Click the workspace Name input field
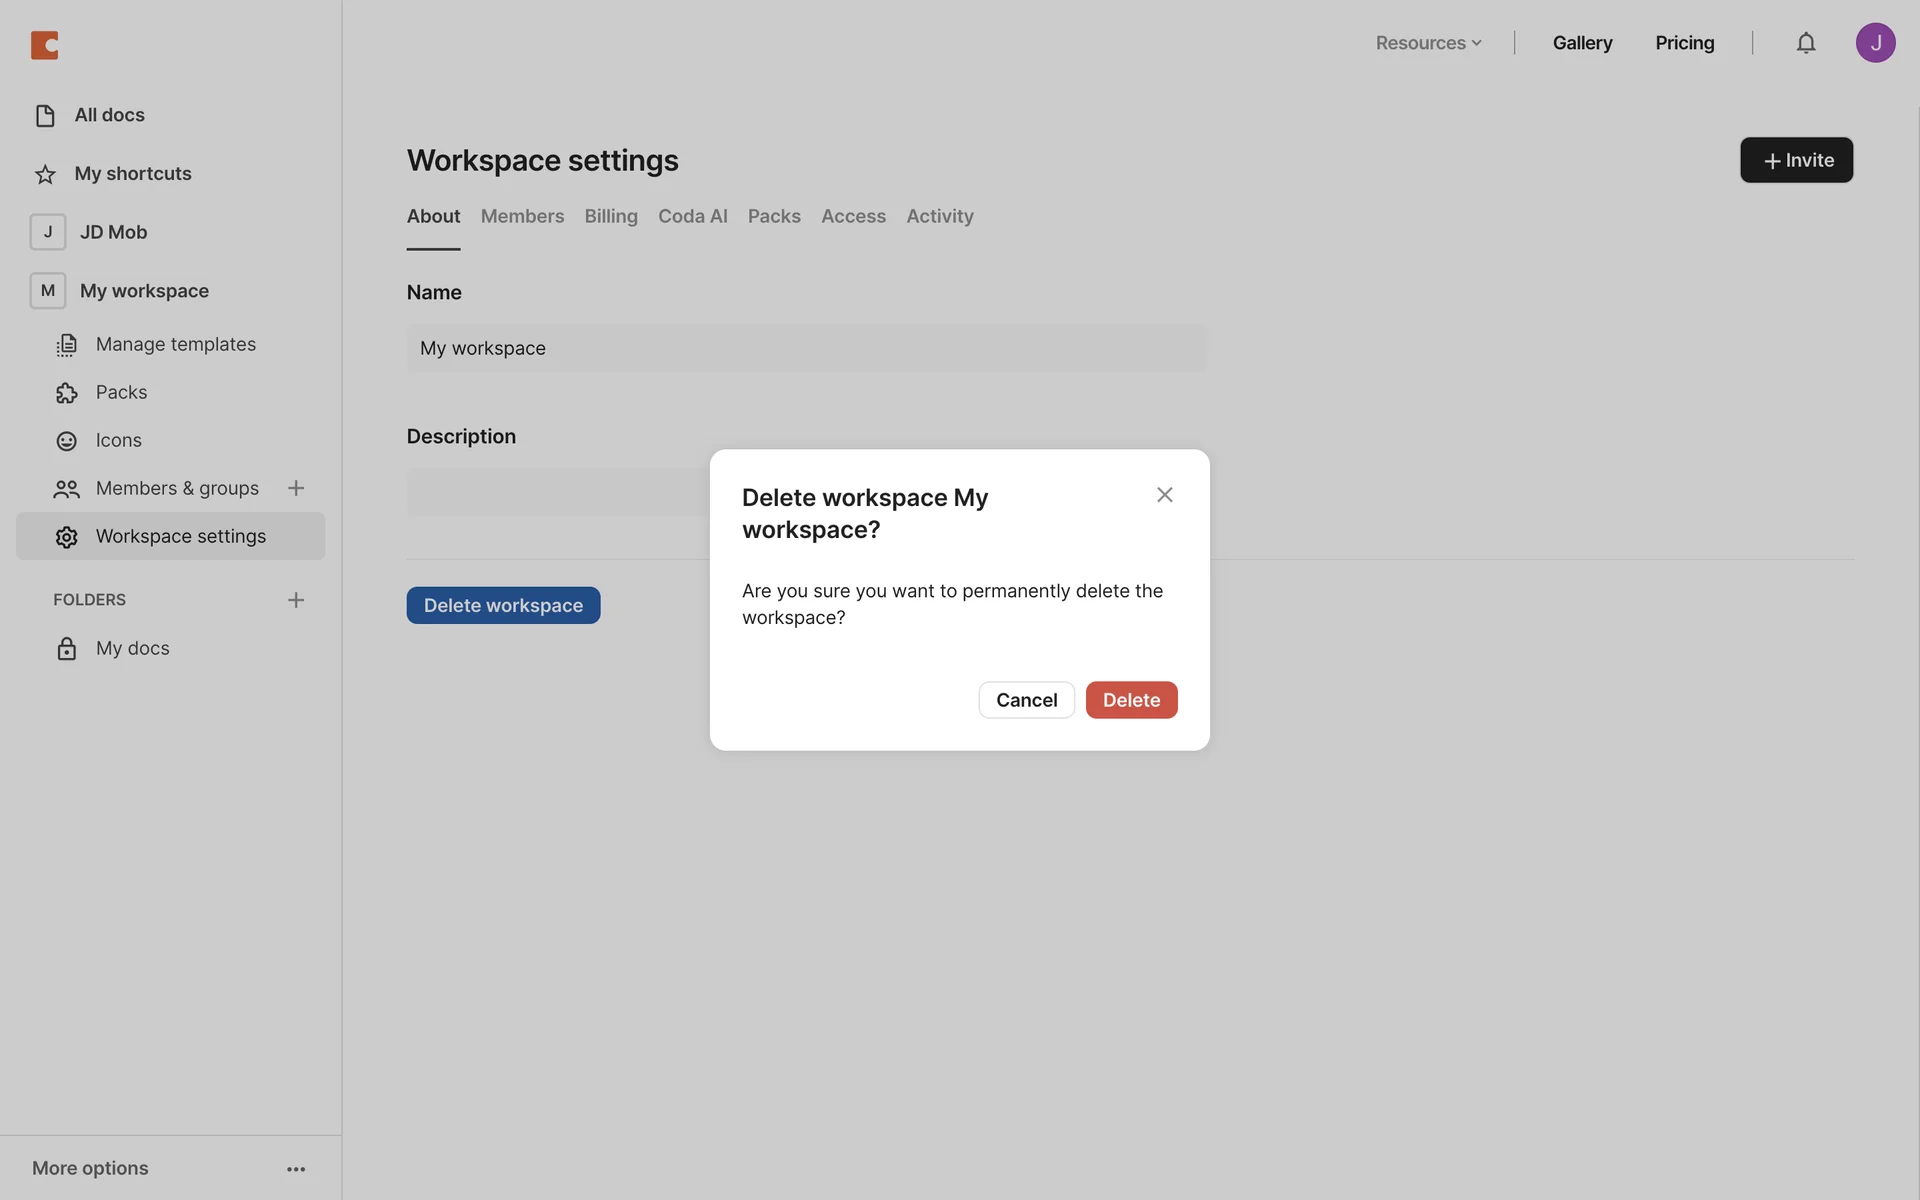 point(806,348)
